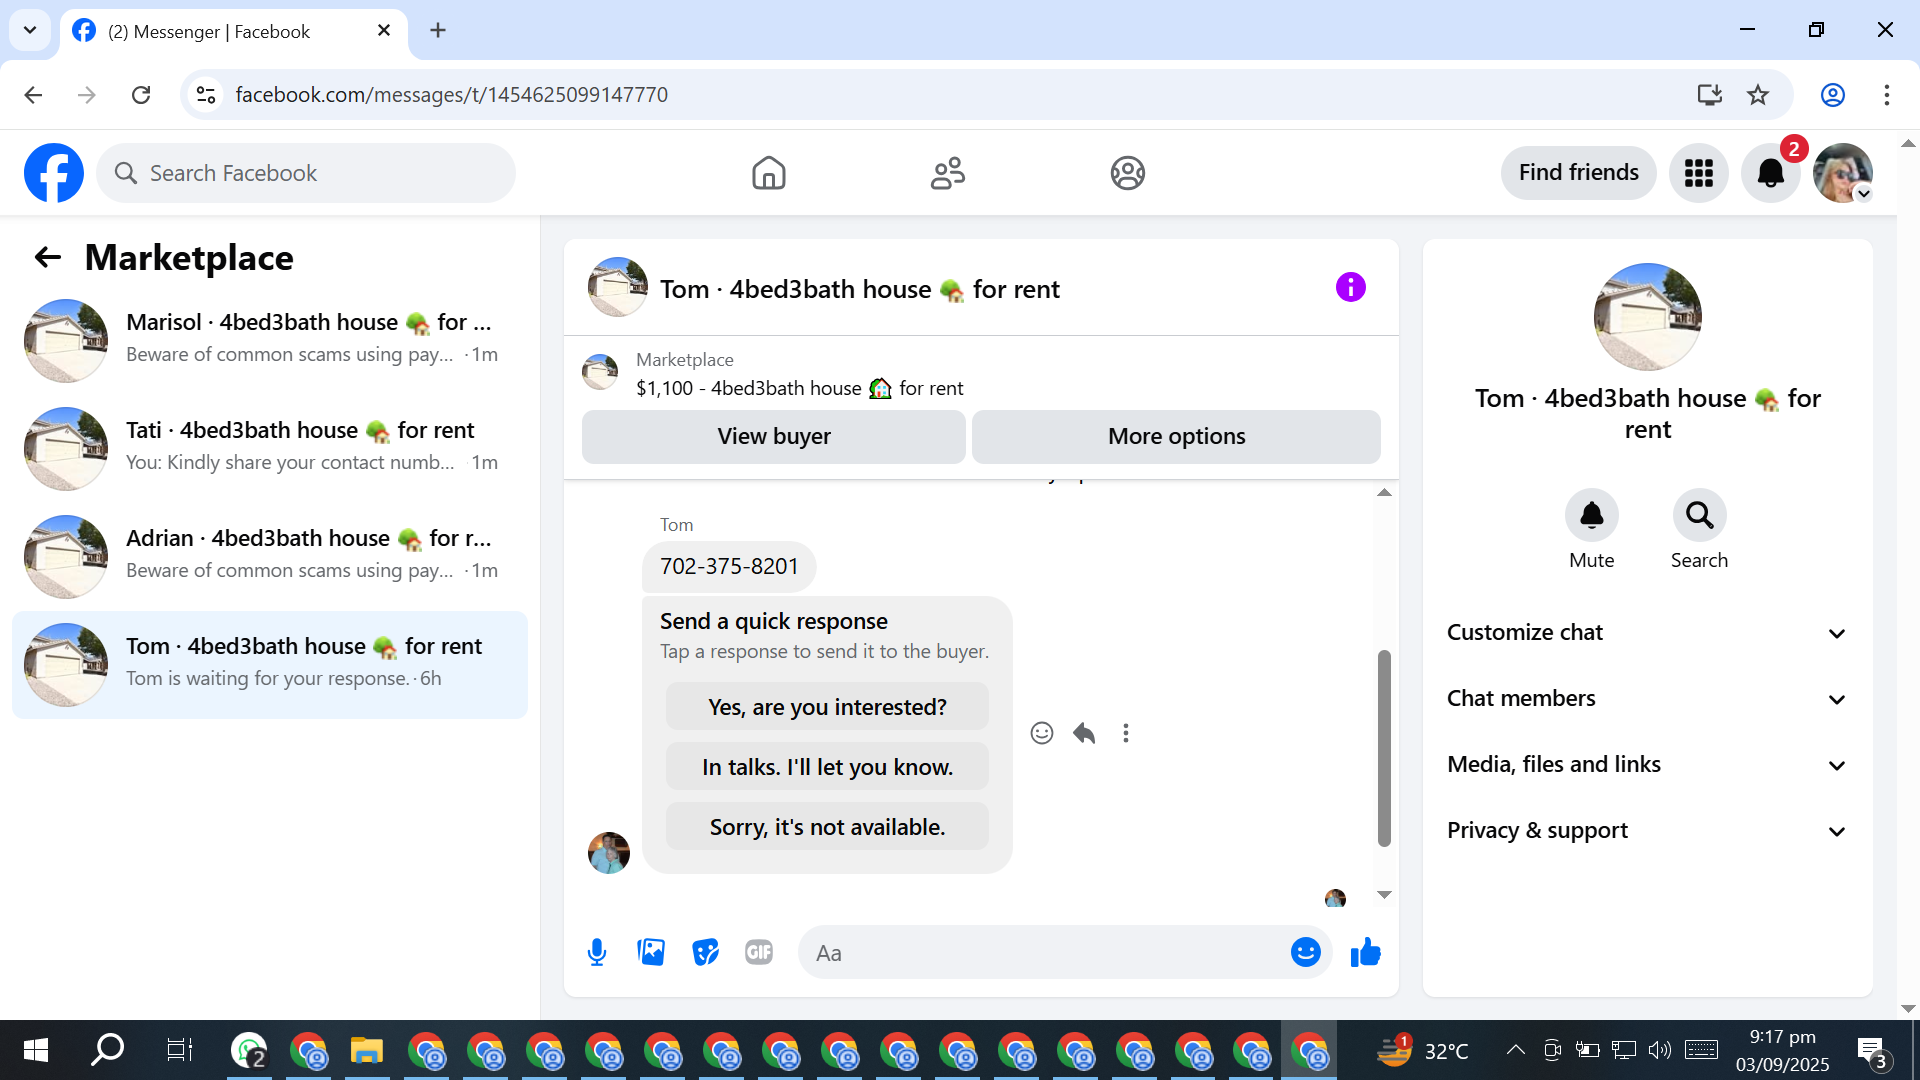1920x1080 pixels.
Task: Go back from Marketplace chats list
Action: [47, 258]
